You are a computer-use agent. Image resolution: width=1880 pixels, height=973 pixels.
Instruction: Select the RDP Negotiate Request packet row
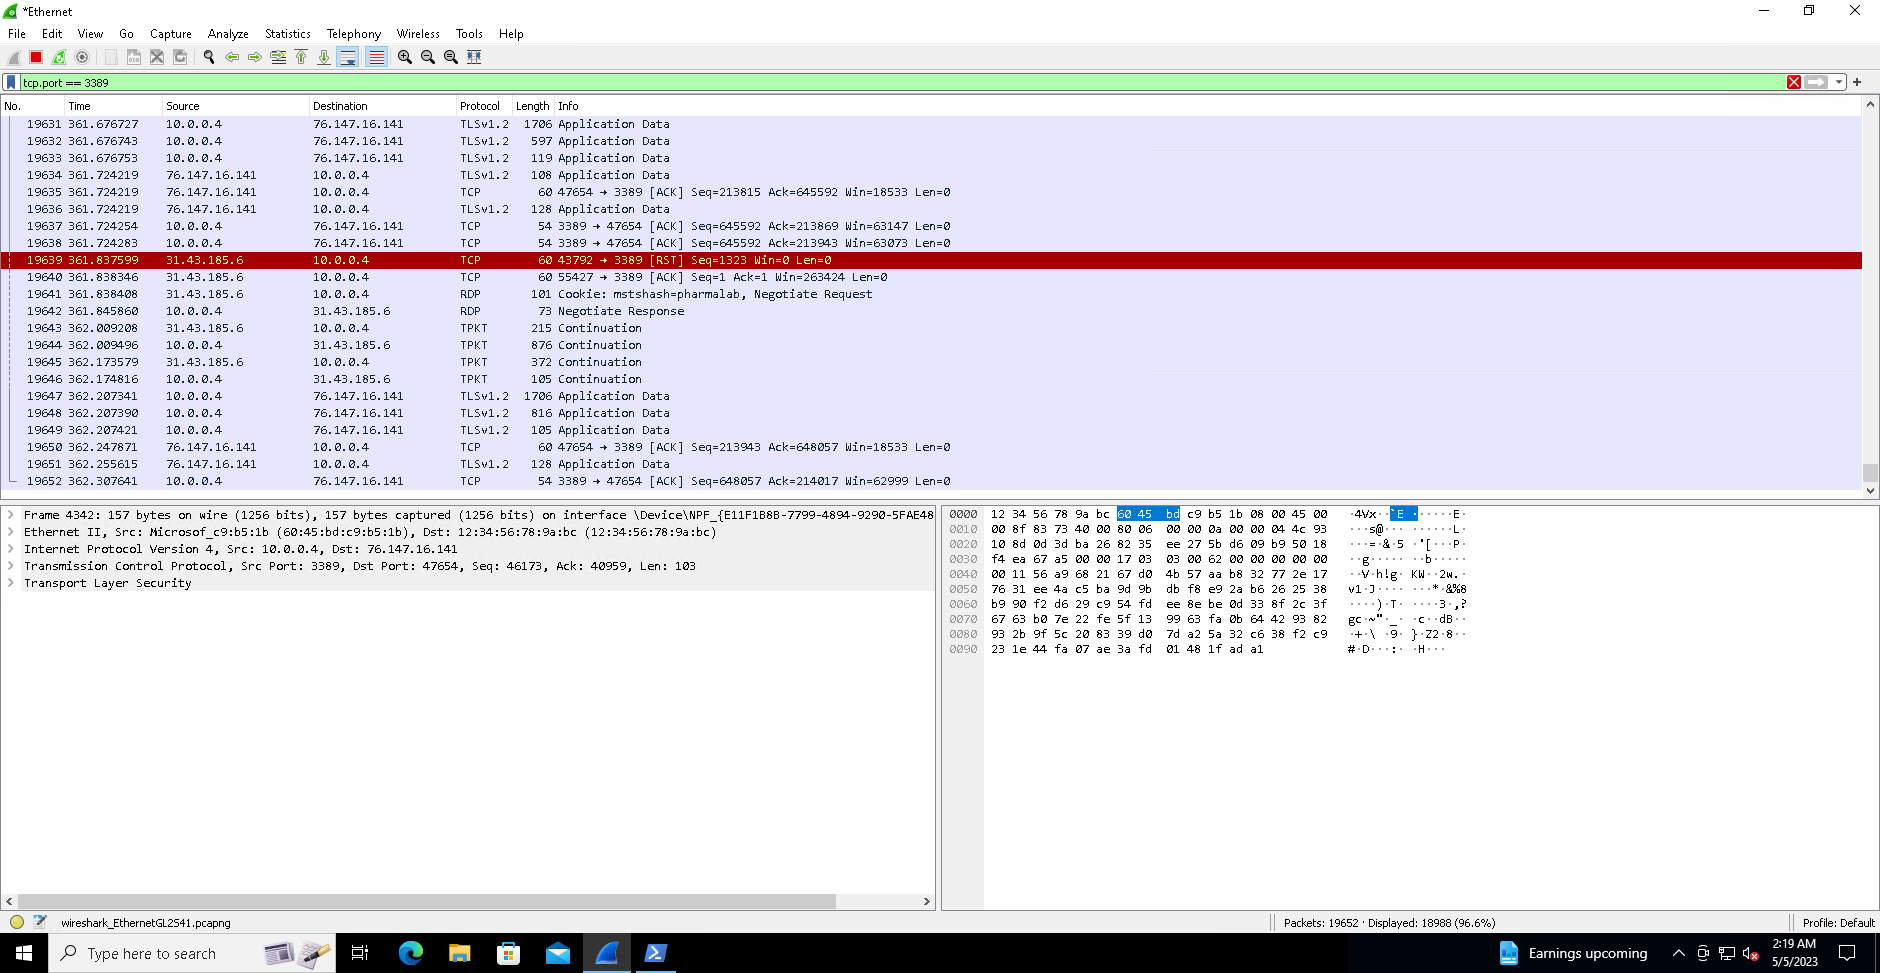(x=400, y=294)
